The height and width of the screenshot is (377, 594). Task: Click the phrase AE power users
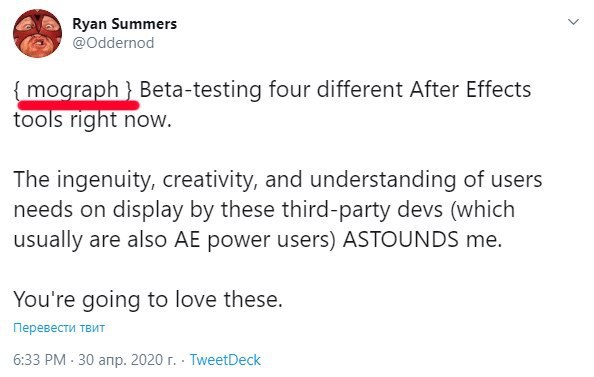point(255,240)
